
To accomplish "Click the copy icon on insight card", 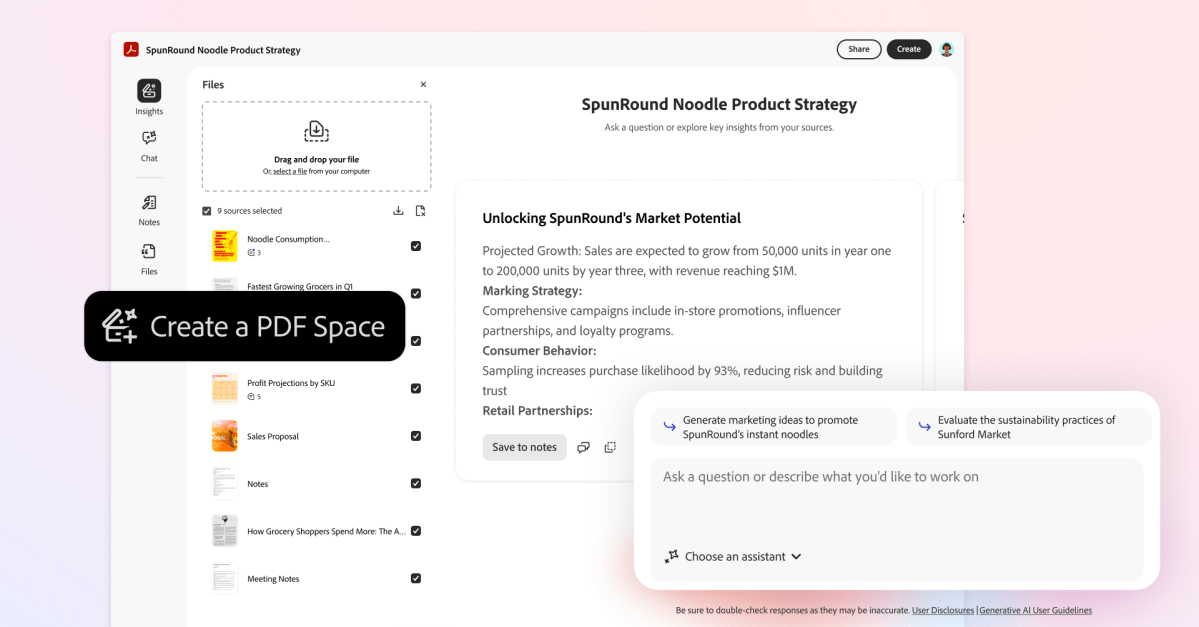I will 610,447.
